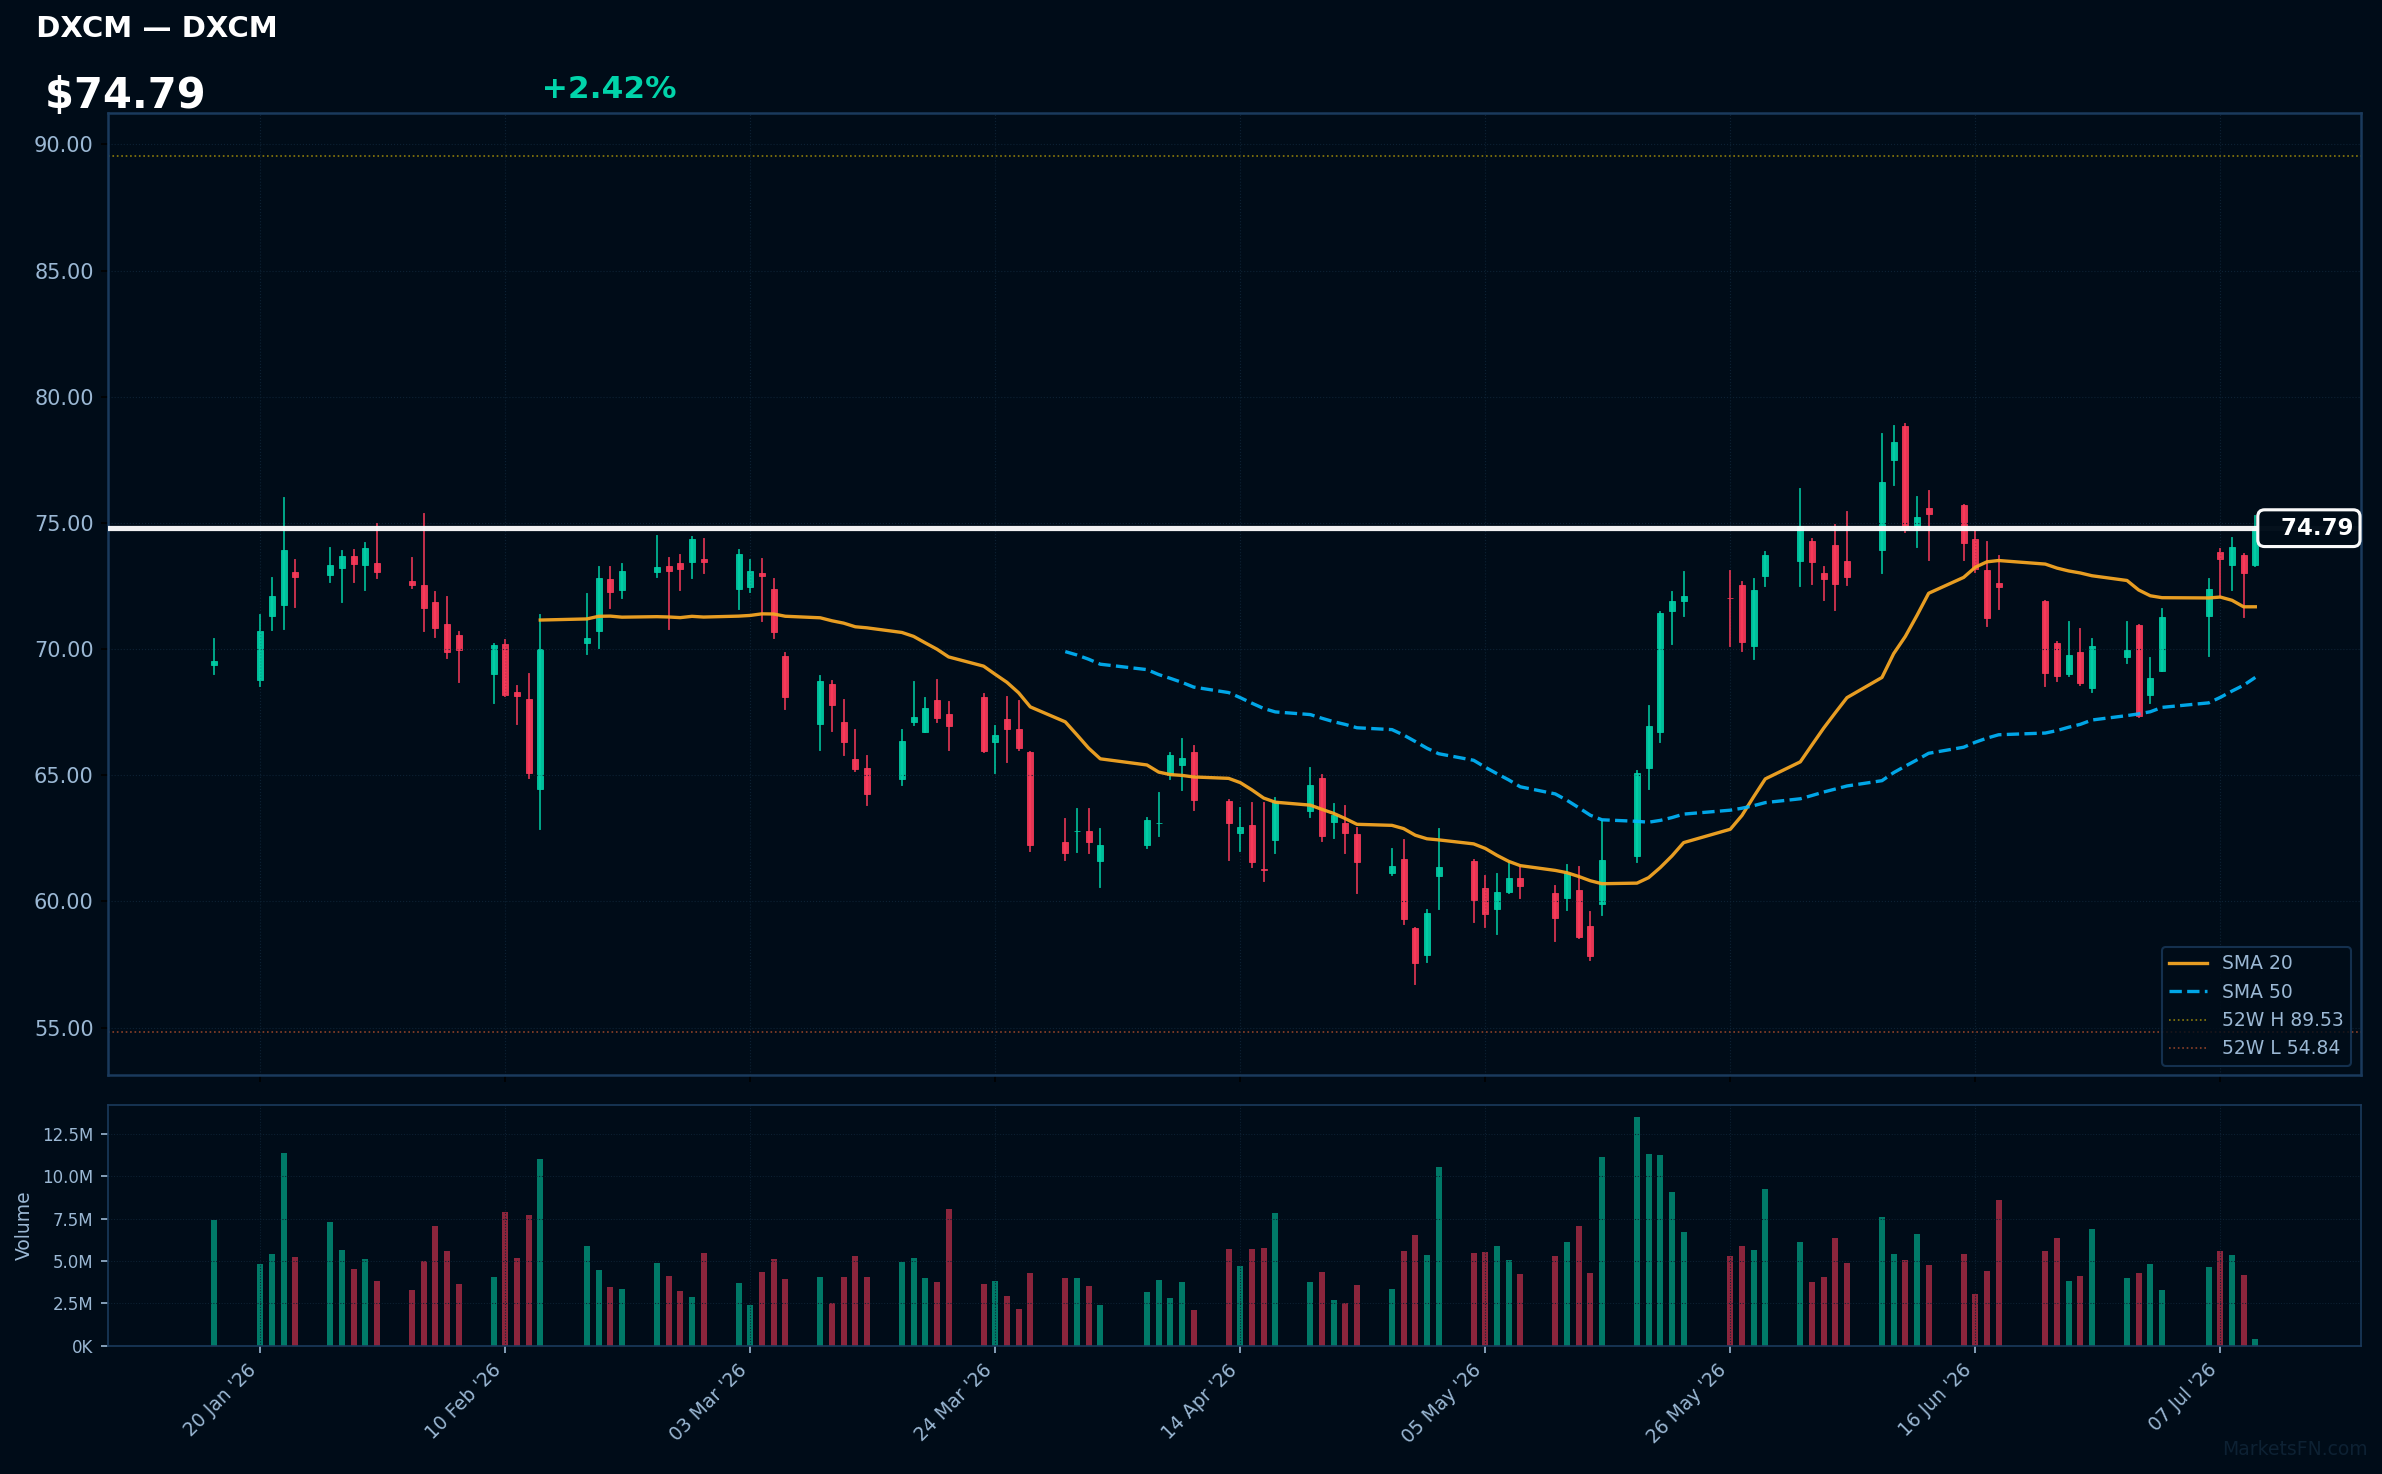Click the 7.5M volume axis label

click(73, 1220)
